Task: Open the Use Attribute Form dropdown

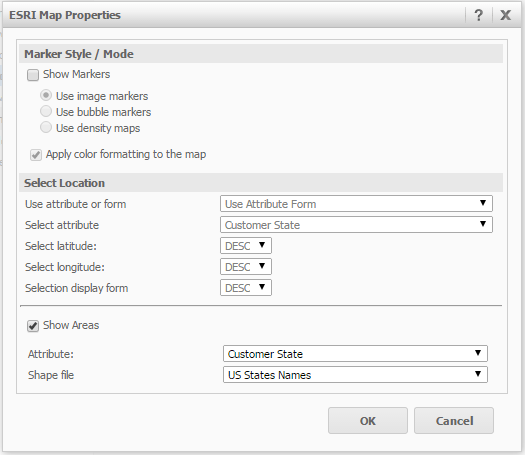Action: (x=356, y=204)
